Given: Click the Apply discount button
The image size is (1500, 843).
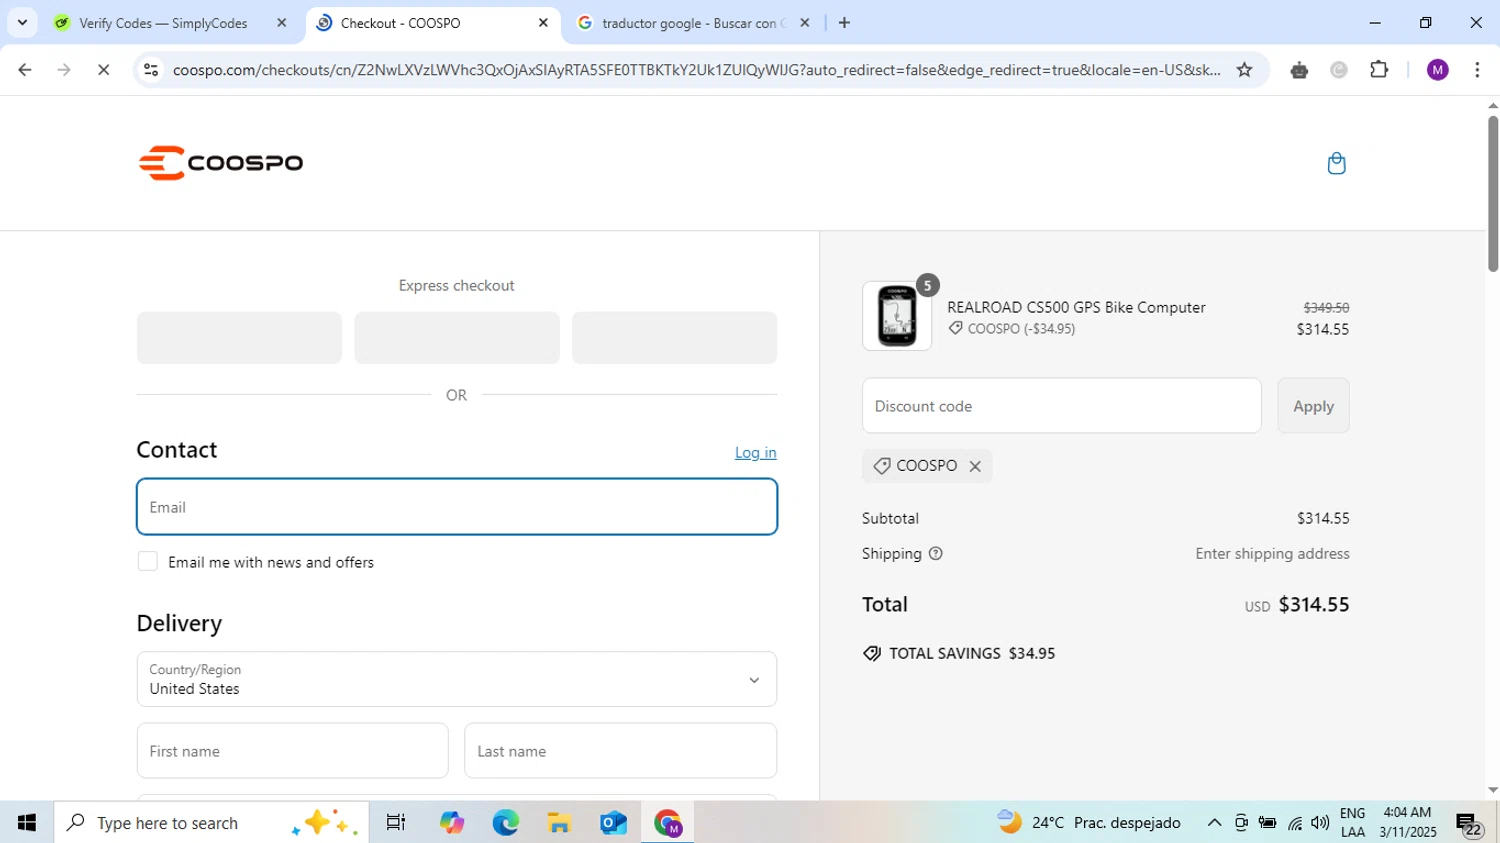Looking at the screenshot, I should point(1314,406).
